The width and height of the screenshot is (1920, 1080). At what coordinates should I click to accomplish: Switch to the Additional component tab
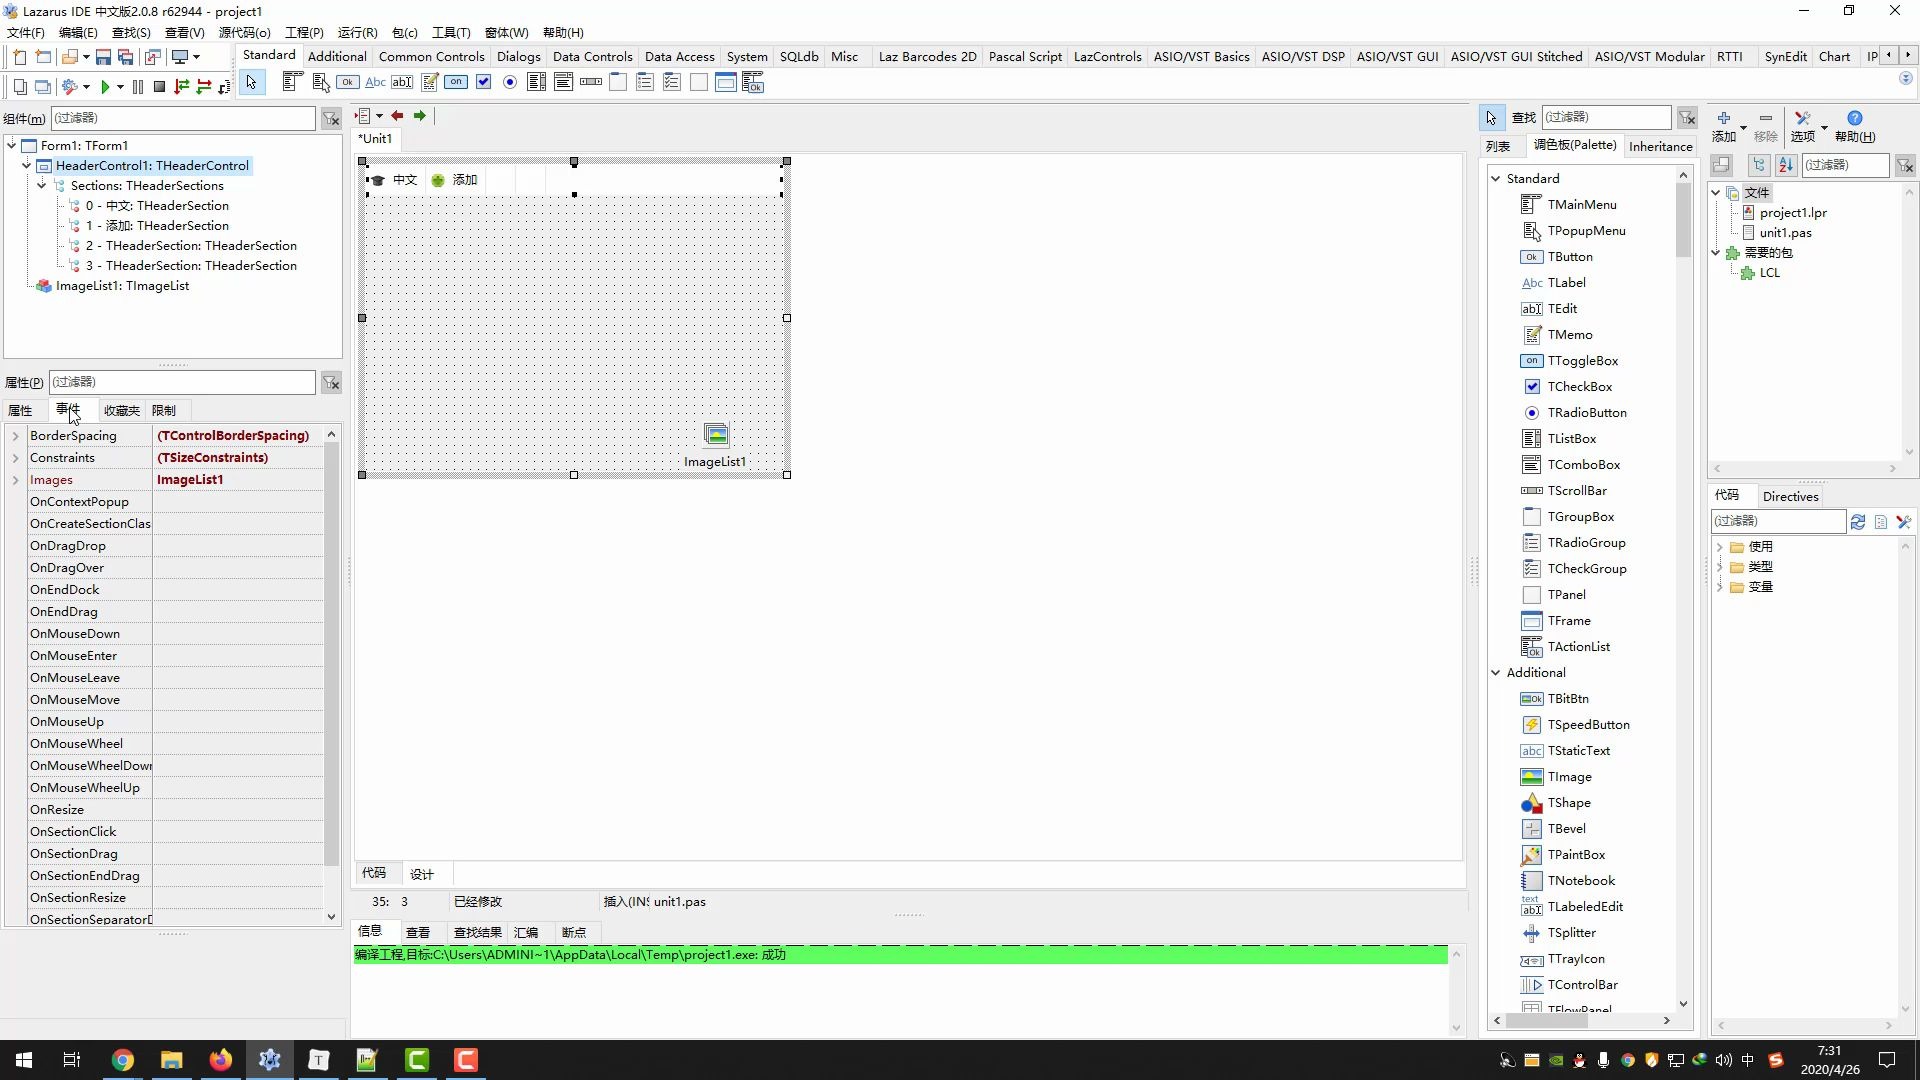336,56
